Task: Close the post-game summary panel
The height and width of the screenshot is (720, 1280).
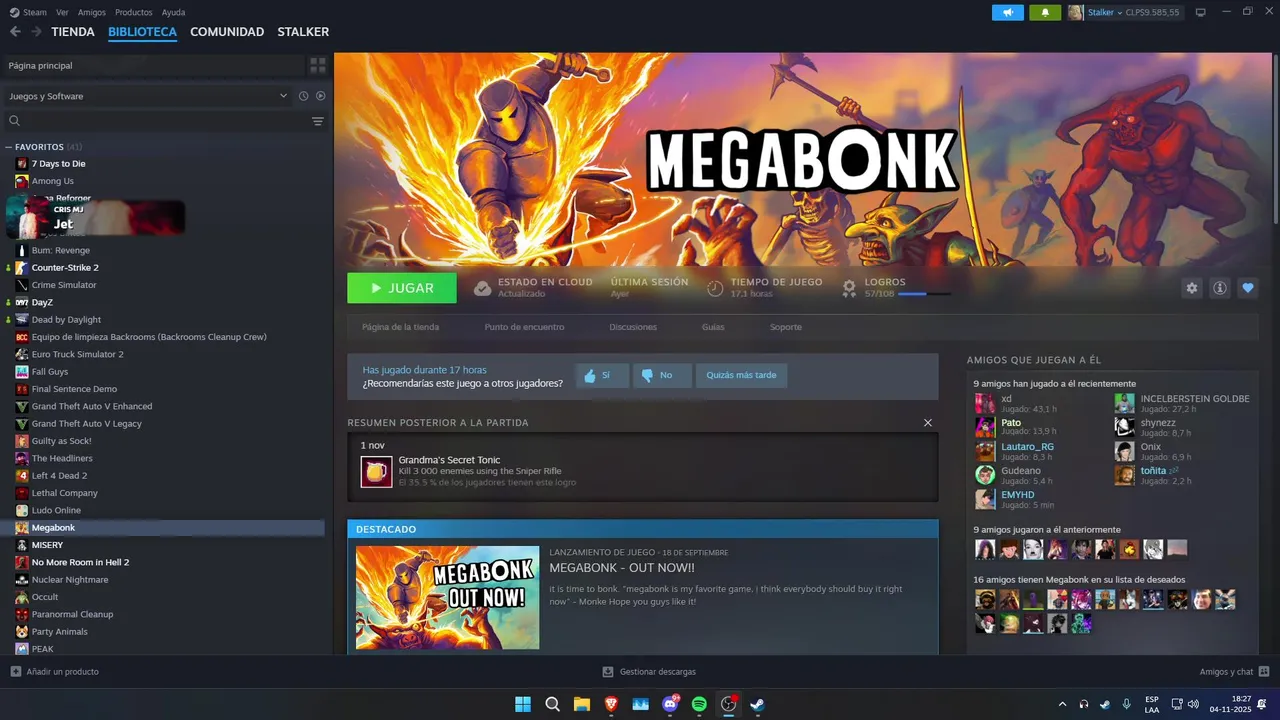Action: [x=928, y=423]
